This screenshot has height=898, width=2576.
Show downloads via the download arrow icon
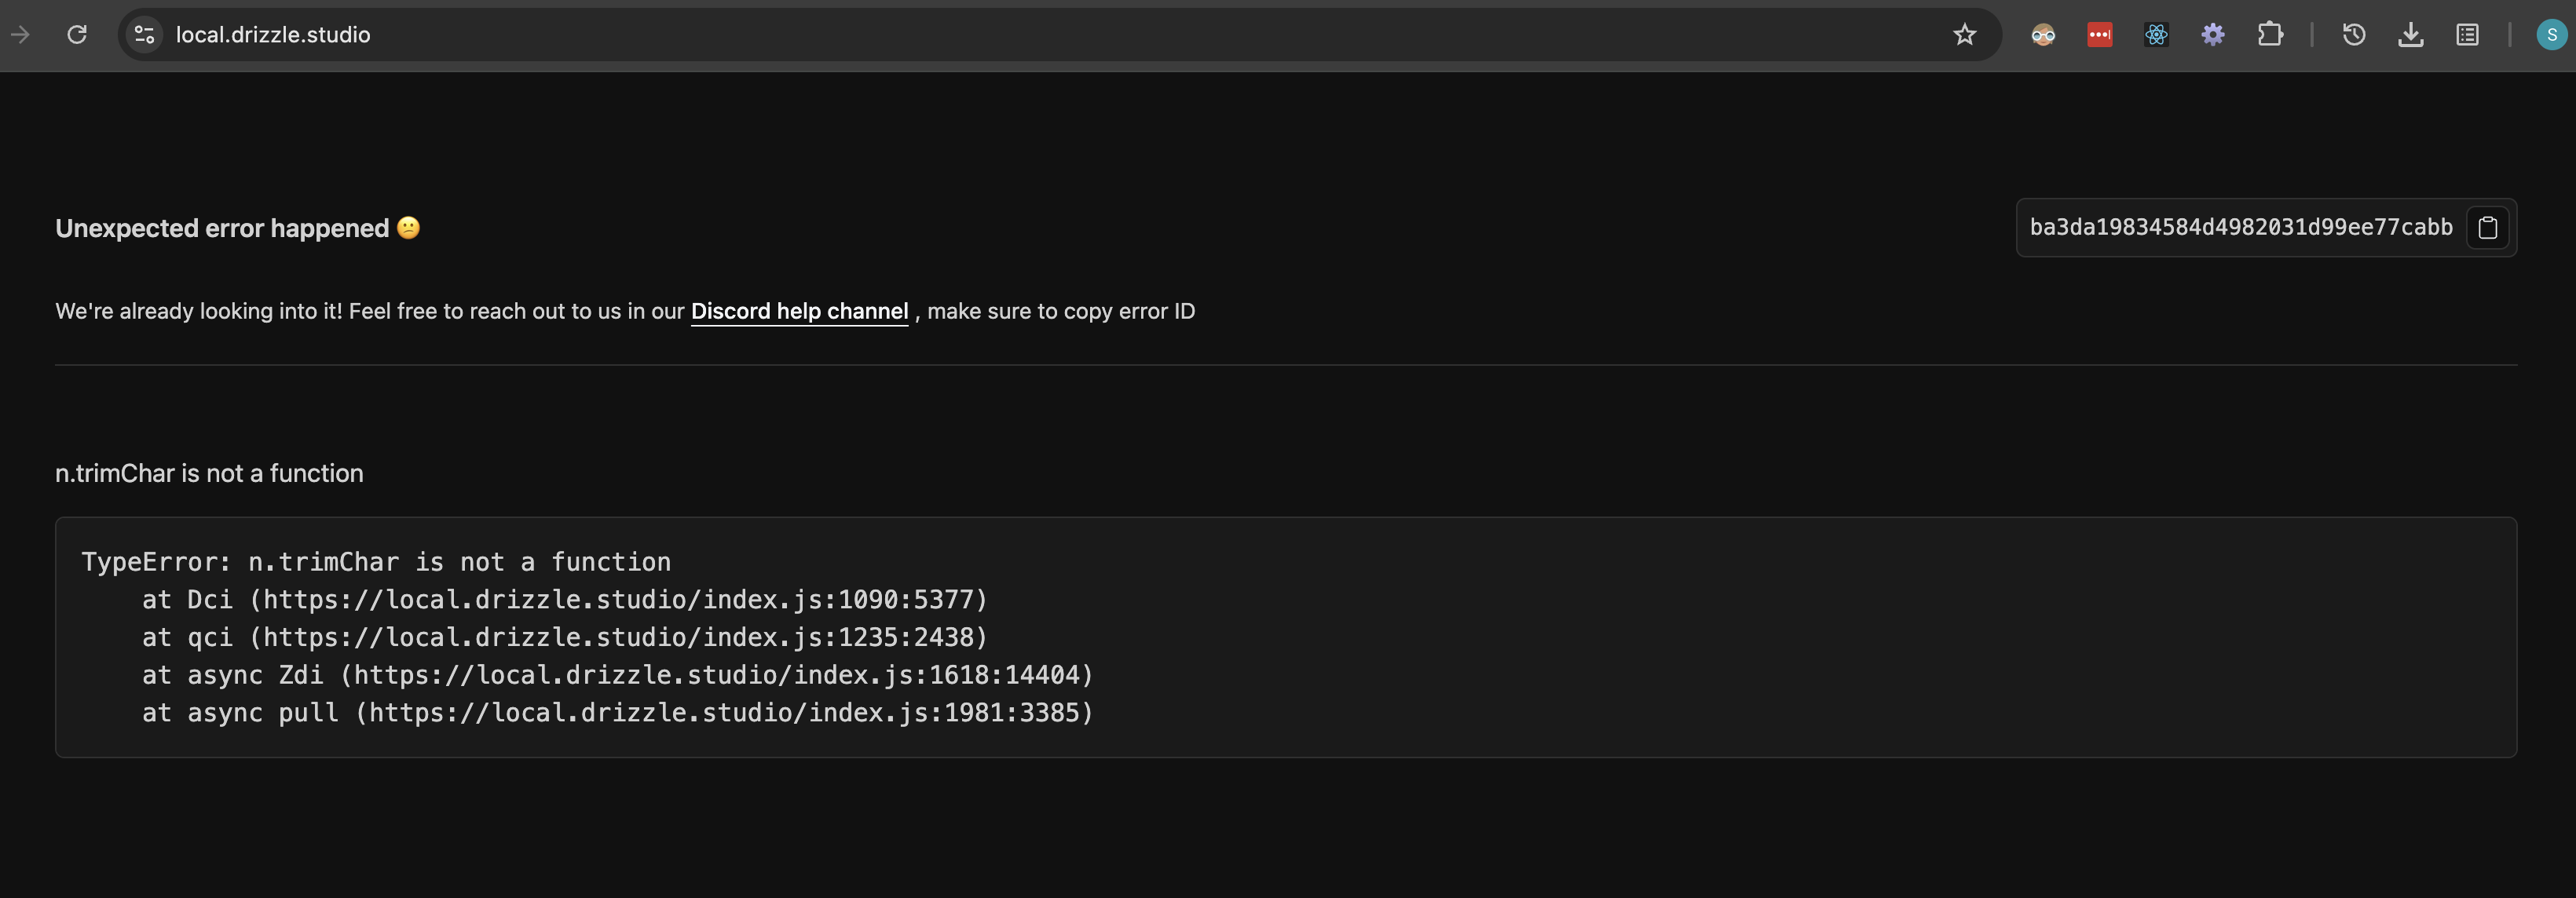[2410, 35]
